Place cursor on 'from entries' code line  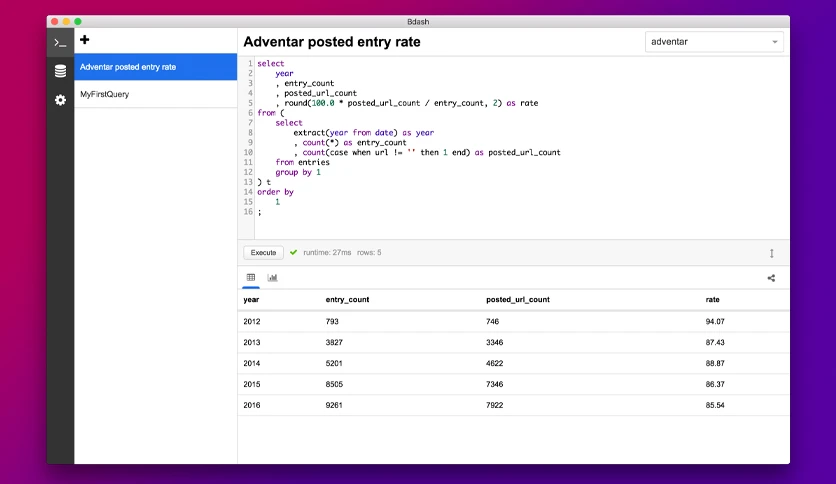302,162
